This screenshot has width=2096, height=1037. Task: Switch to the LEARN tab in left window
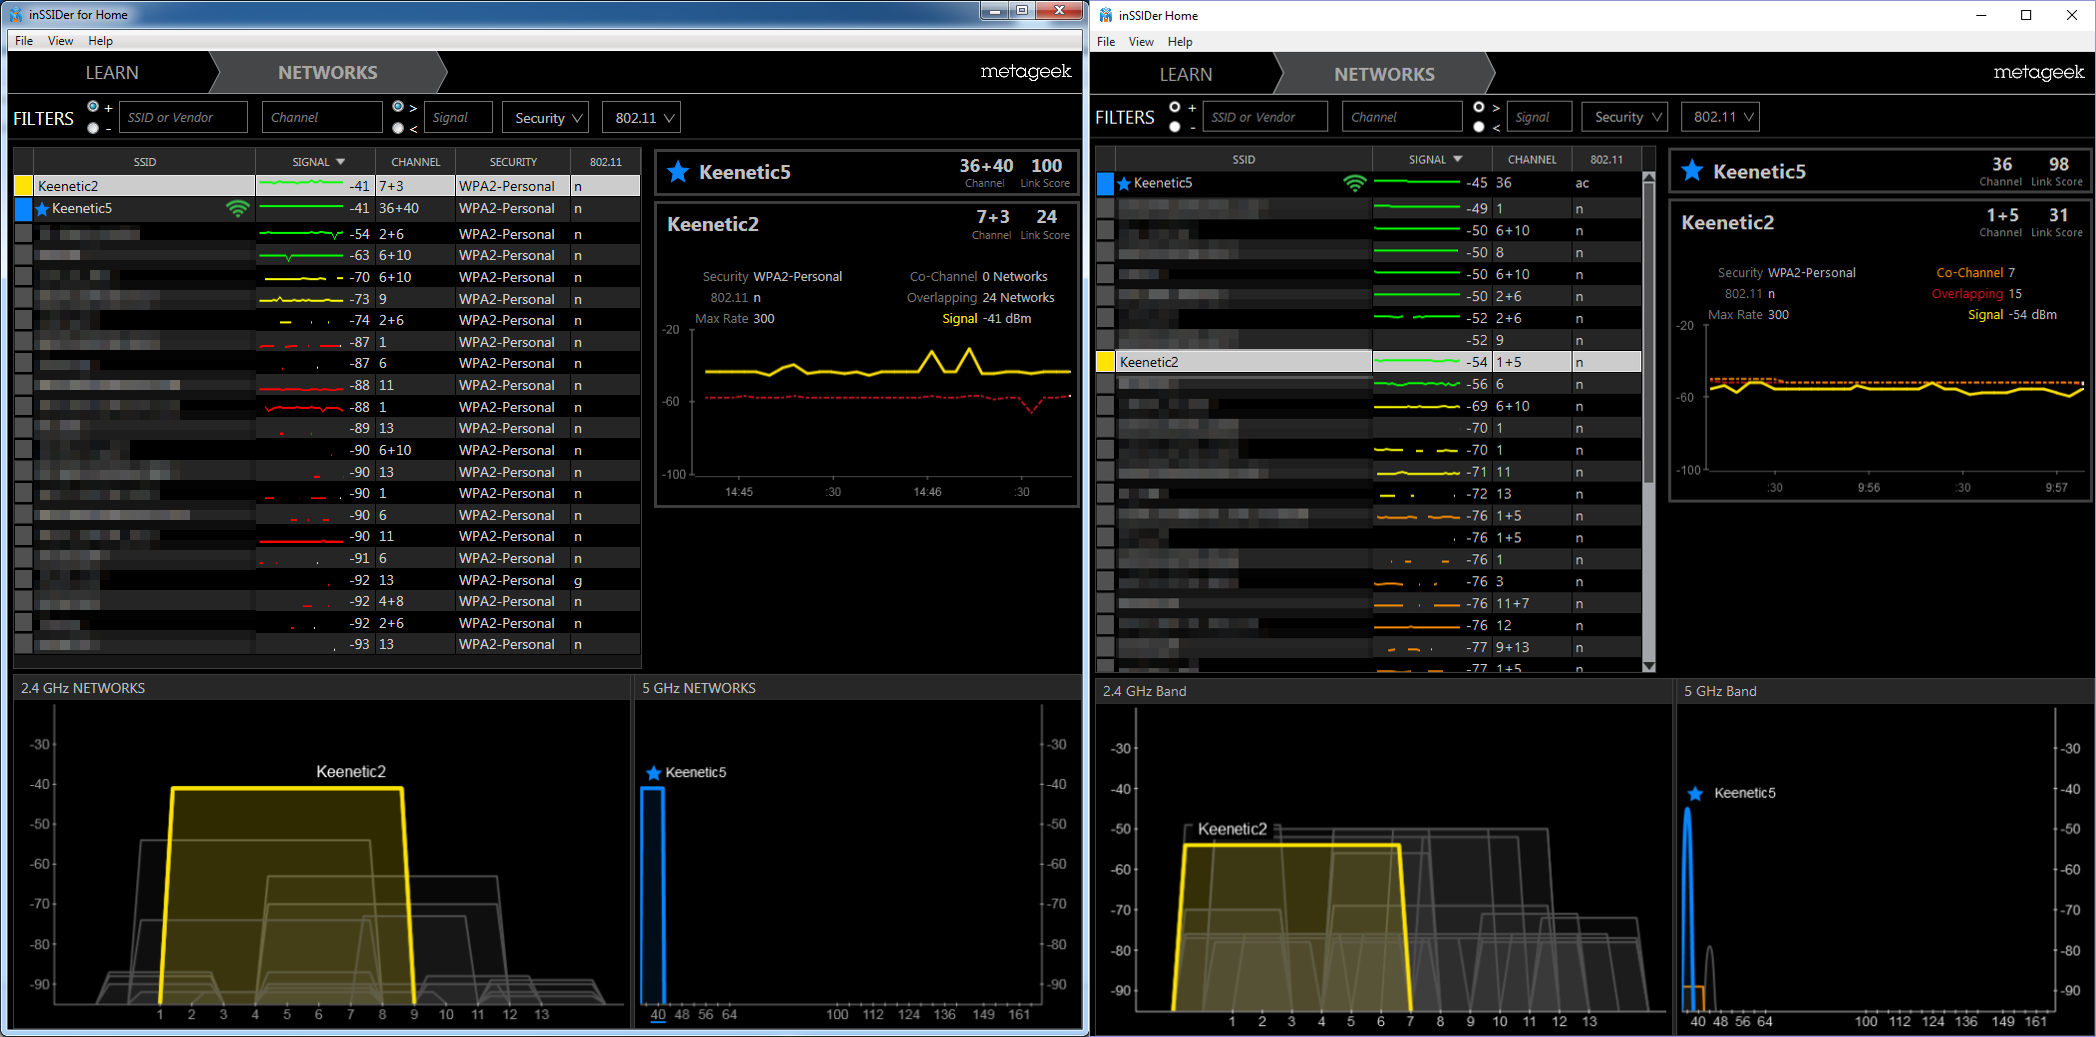[x=112, y=73]
